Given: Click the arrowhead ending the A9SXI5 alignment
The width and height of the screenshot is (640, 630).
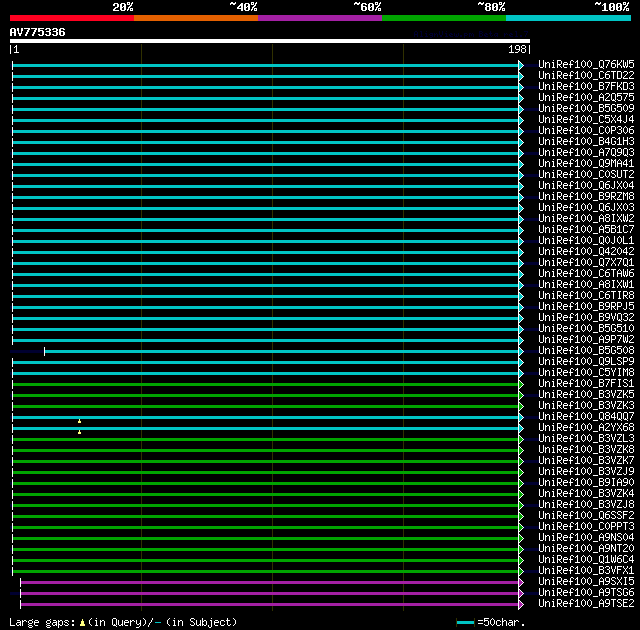Looking at the screenshot, I should click(521, 582).
